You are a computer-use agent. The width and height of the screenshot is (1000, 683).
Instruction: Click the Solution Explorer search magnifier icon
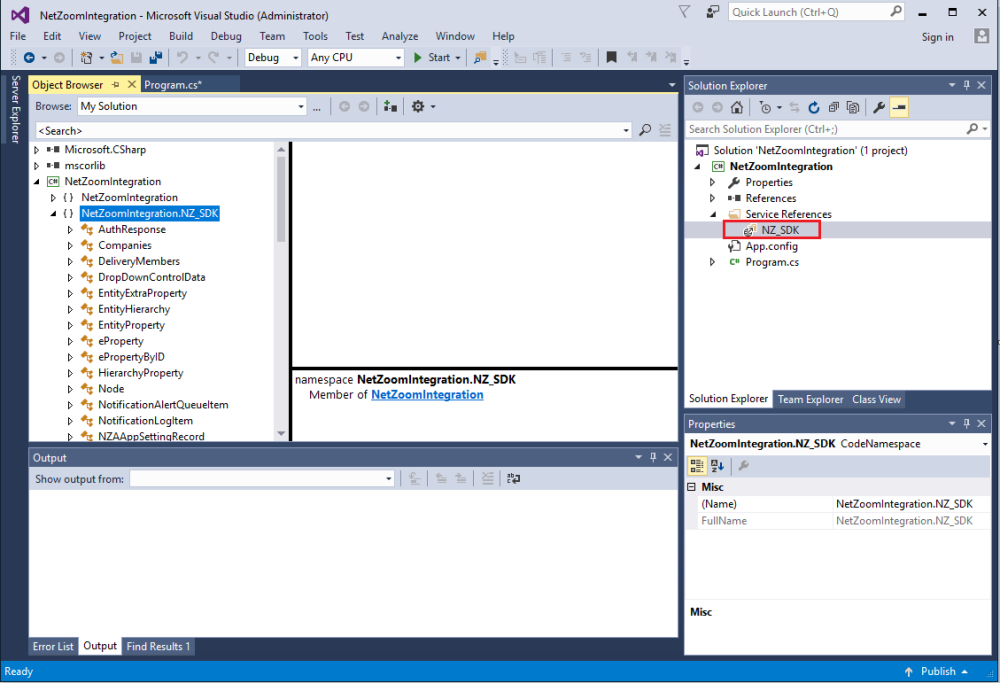[x=972, y=129]
